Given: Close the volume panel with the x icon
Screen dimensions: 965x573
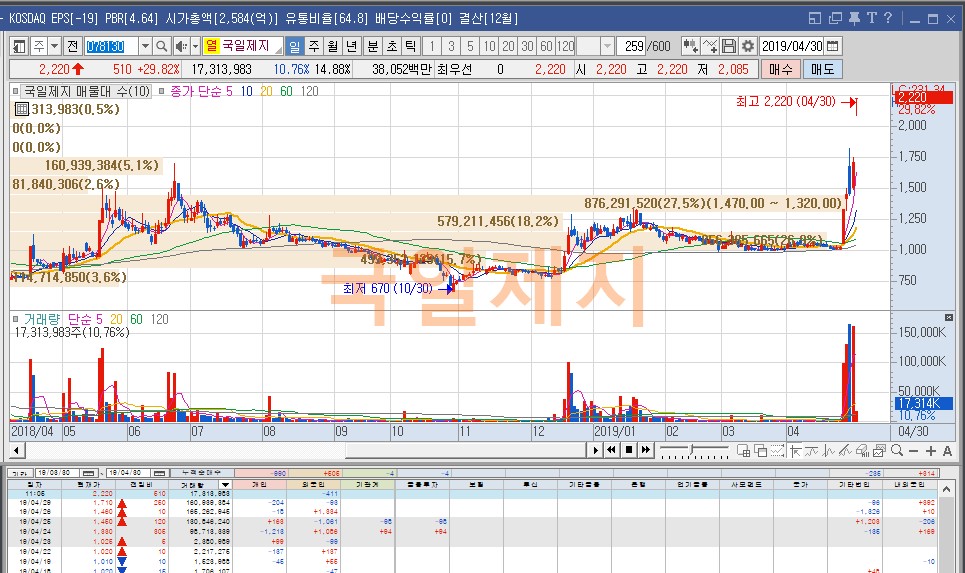Looking at the screenshot, I should [x=948, y=318].
